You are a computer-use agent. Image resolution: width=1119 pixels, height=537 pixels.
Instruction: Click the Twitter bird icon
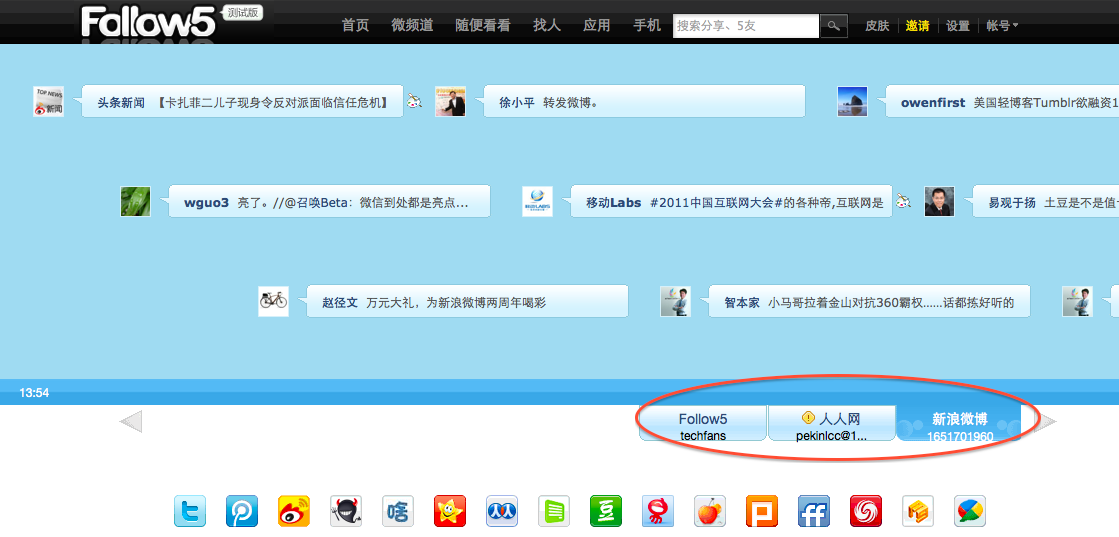pyautogui.click(x=190, y=511)
